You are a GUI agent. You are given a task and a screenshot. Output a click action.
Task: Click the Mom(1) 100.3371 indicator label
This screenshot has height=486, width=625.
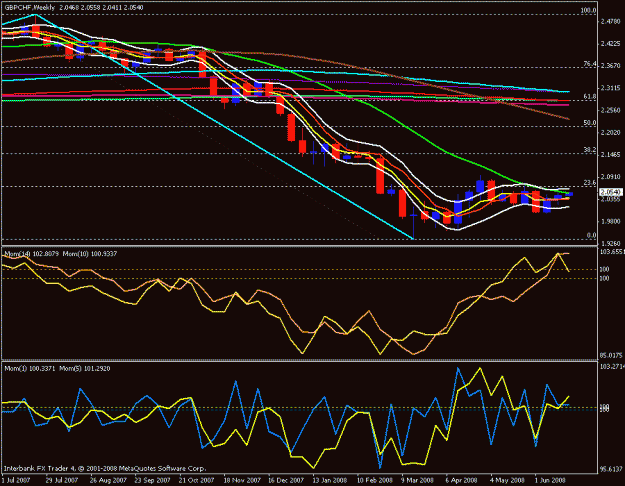pos(30,369)
